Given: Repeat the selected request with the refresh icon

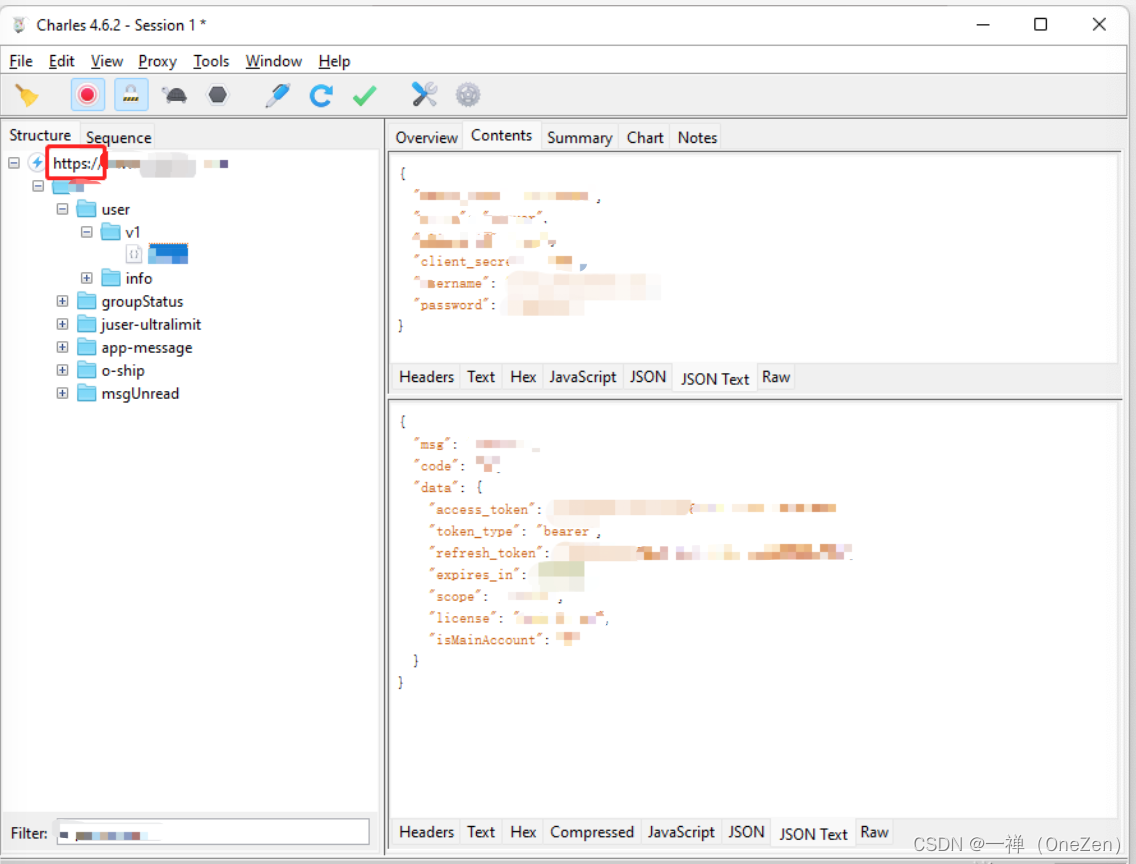Looking at the screenshot, I should (321, 95).
